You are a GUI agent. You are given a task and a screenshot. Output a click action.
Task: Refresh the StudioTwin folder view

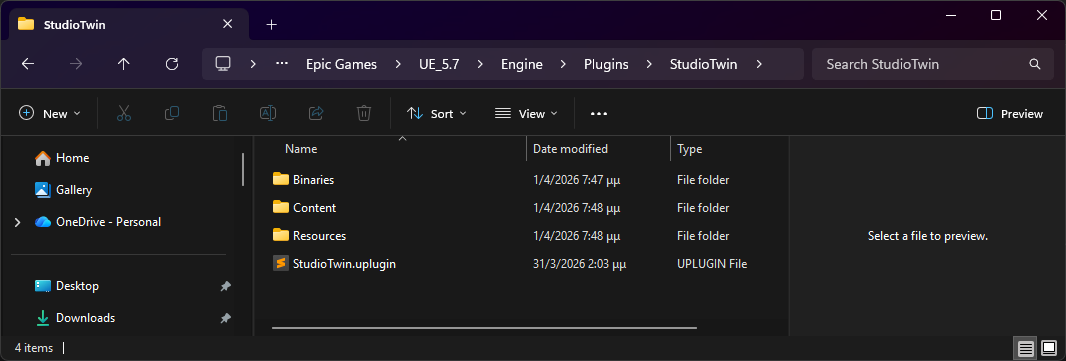point(172,64)
